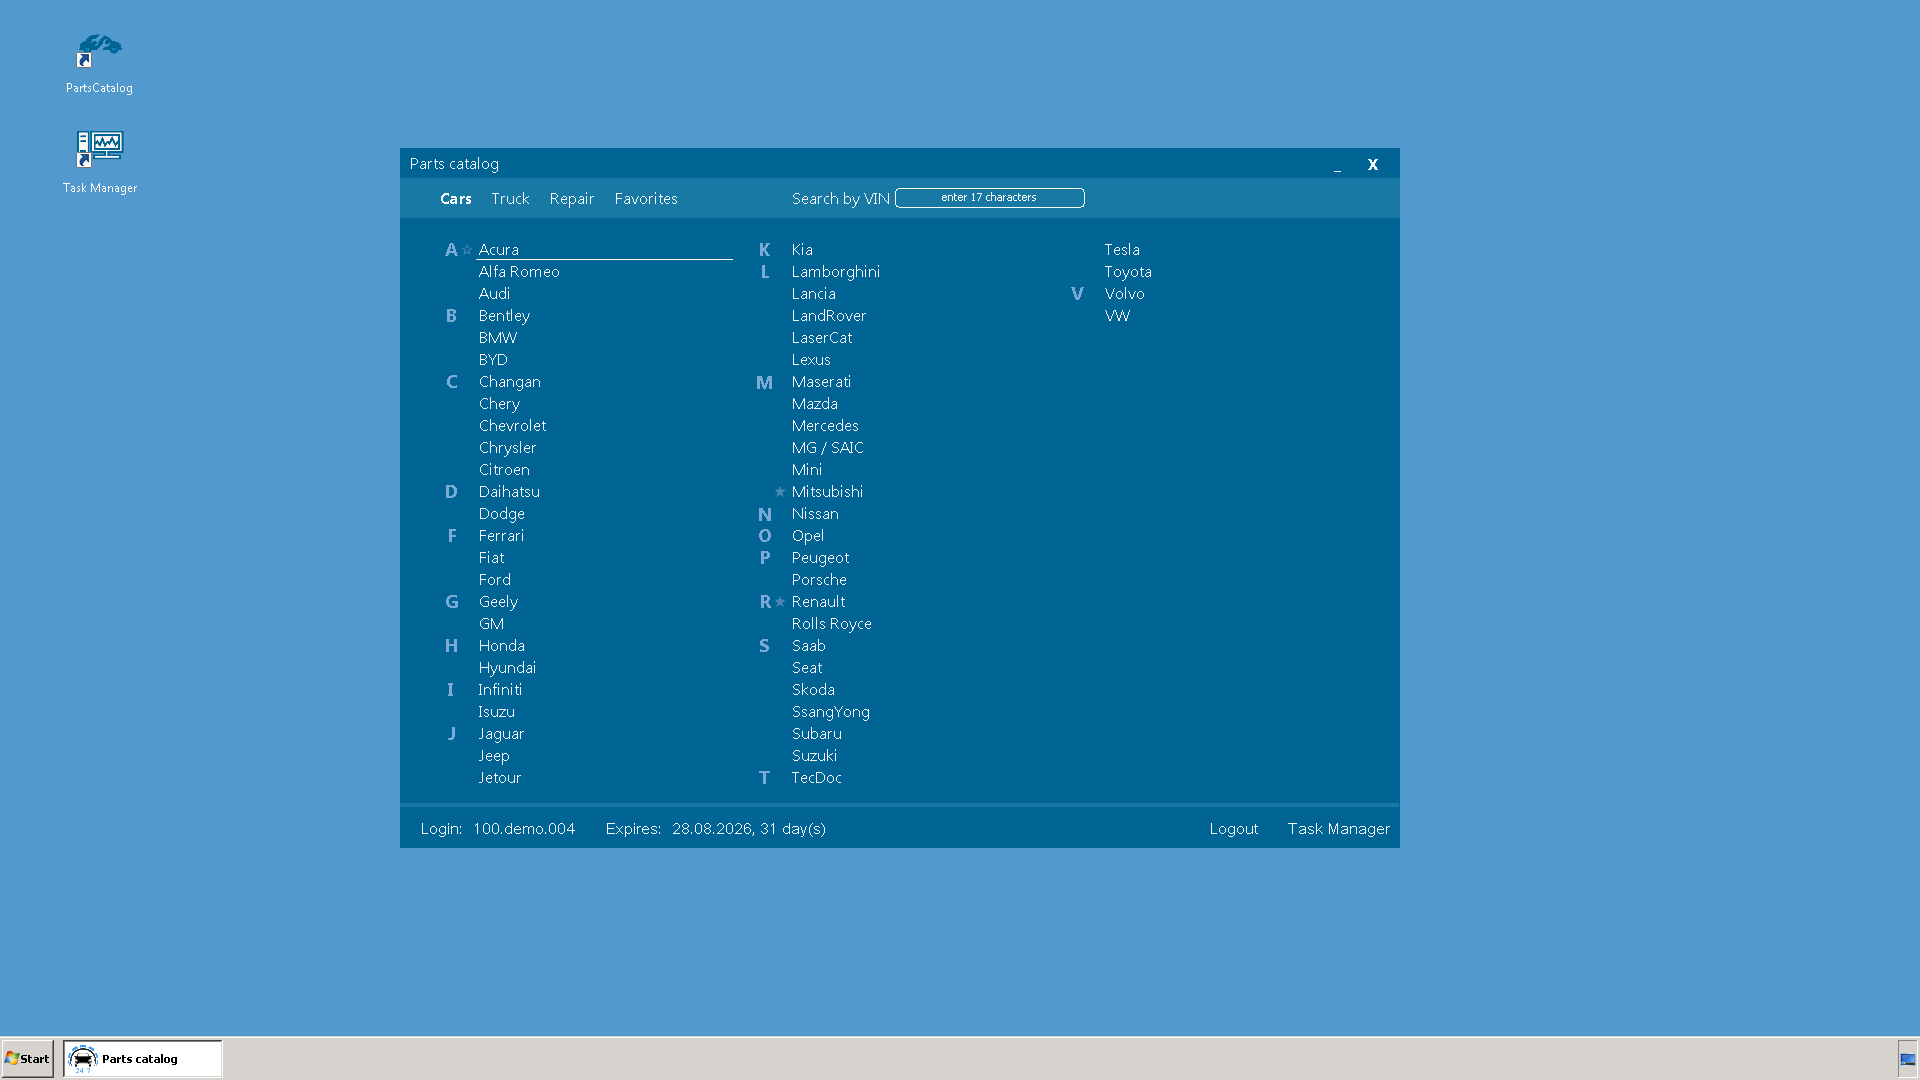This screenshot has height=1080, width=1920.
Task: Open the BMW catalog
Action: point(498,338)
